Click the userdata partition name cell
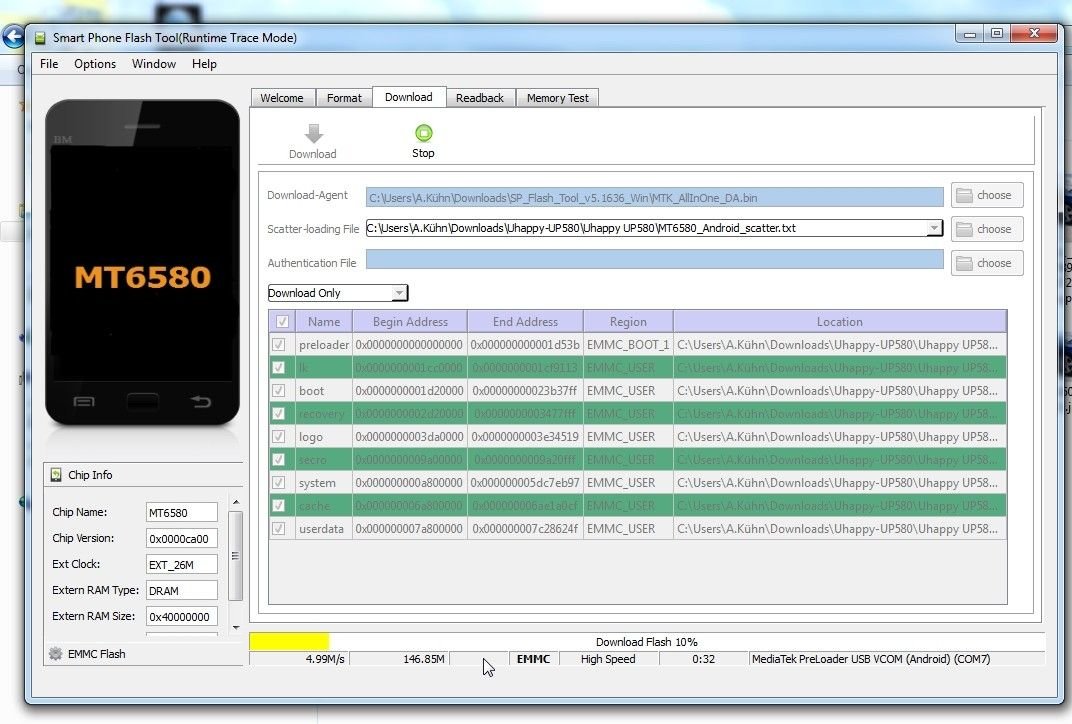 tap(323, 528)
